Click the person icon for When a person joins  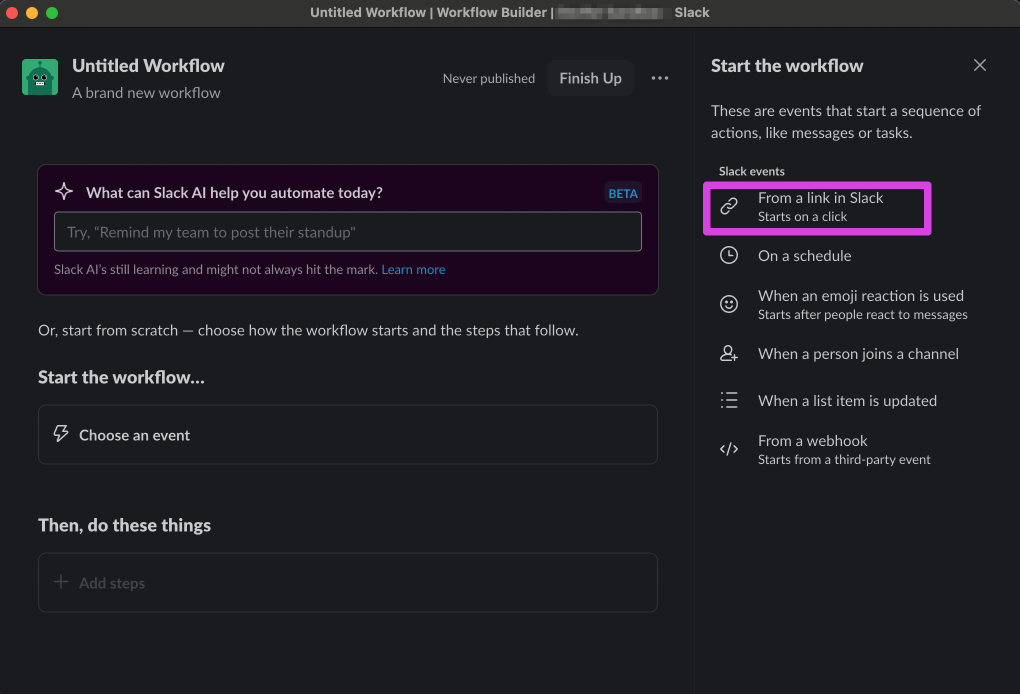pyautogui.click(x=729, y=354)
